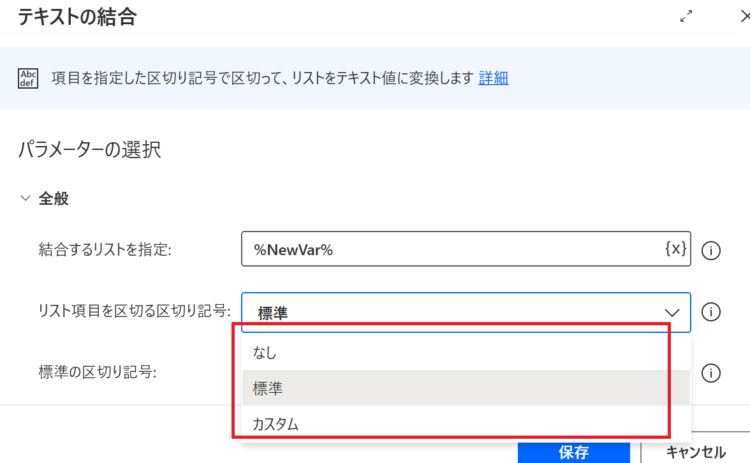Click the パラメーターの選択 heading
The height and width of the screenshot is (463, 750).
coord(89,150)
